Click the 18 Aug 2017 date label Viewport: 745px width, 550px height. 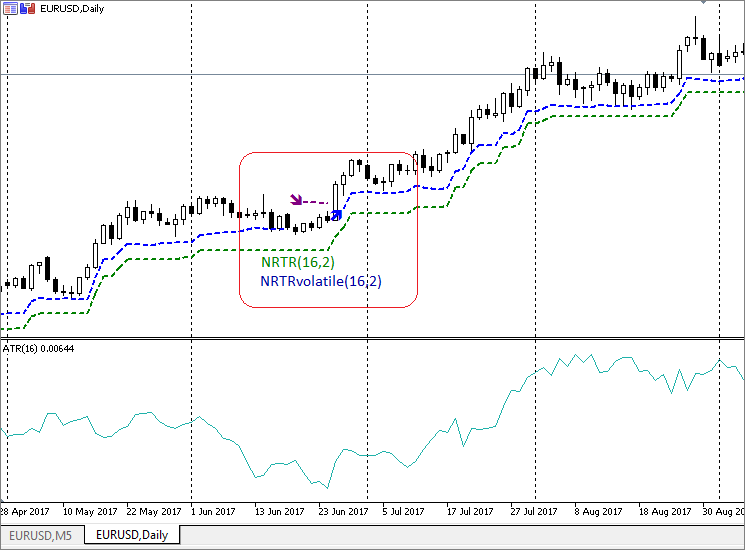click(665, 512)
